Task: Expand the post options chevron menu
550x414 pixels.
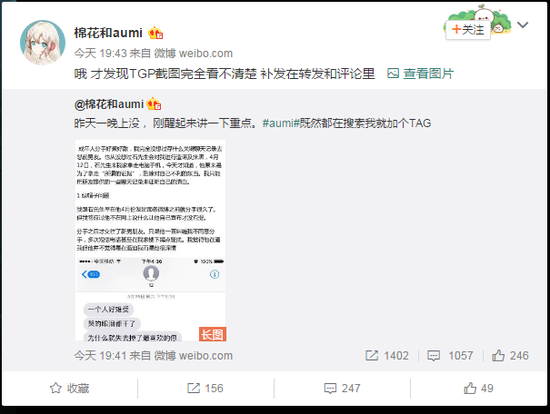Action: (x=523, y=25)
